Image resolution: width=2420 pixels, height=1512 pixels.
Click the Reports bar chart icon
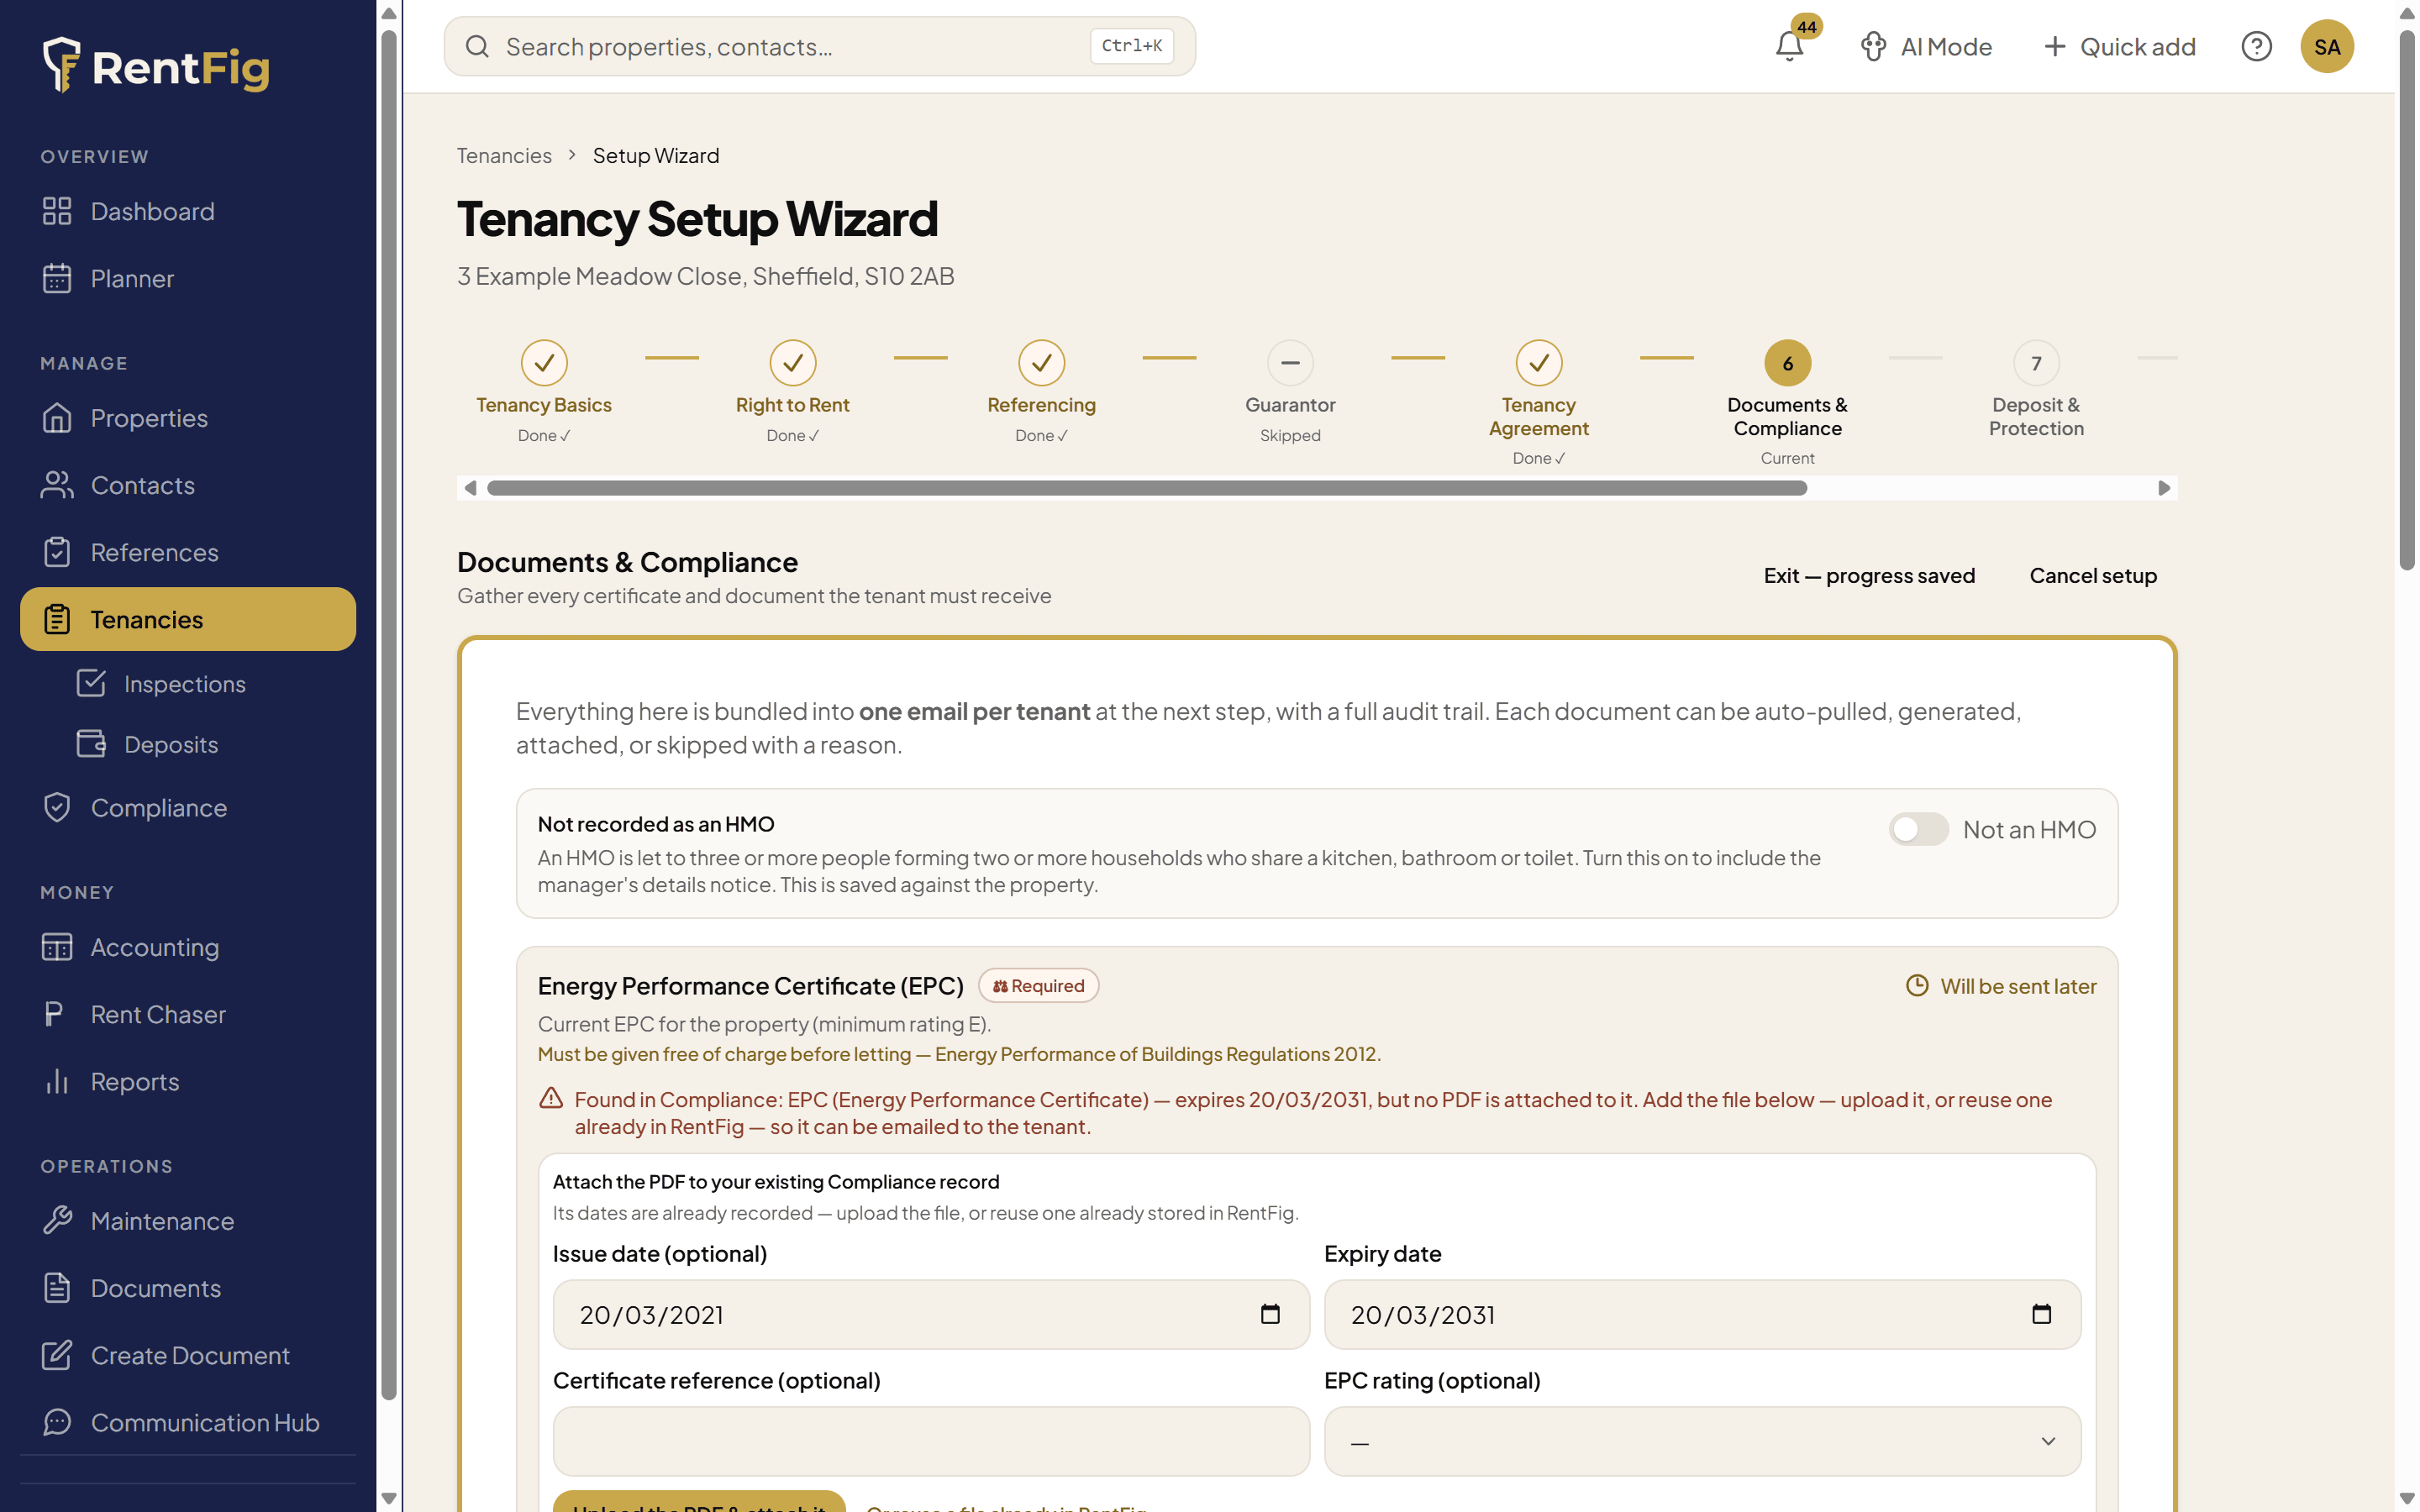[57, 1081]
